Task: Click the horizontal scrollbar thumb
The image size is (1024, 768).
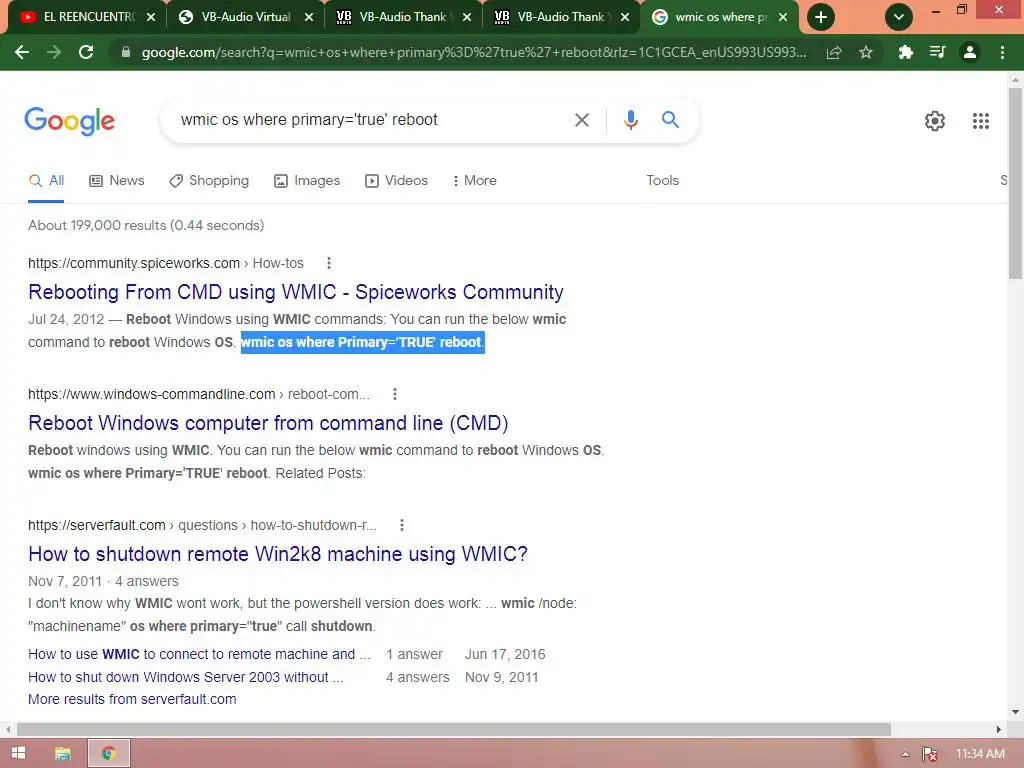Action: coord(454,729)
